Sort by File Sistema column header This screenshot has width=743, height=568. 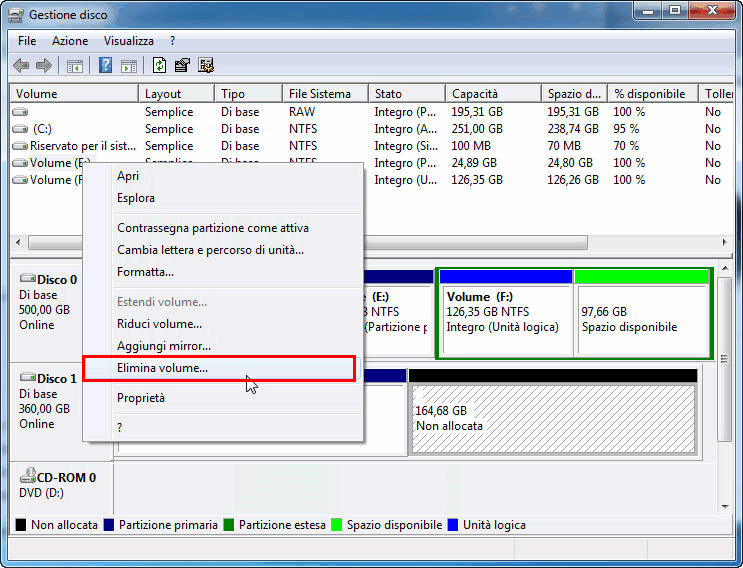pos(326,94)
